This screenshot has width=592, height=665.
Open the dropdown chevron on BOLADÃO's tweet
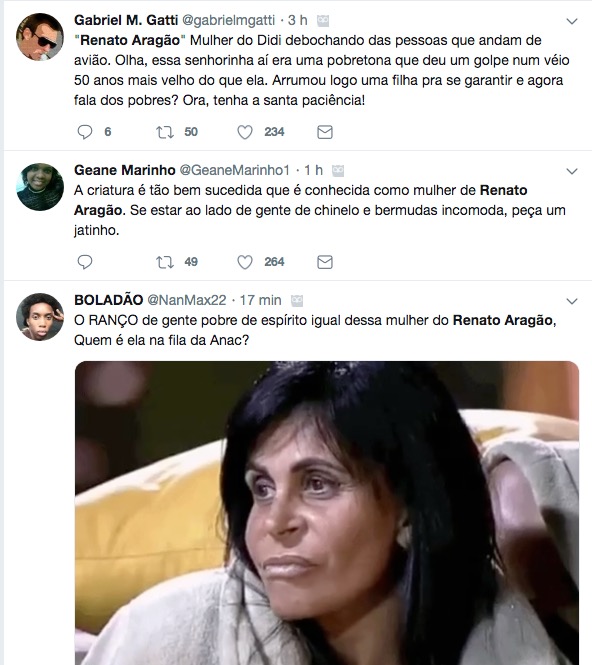click(x=572, y=301)
